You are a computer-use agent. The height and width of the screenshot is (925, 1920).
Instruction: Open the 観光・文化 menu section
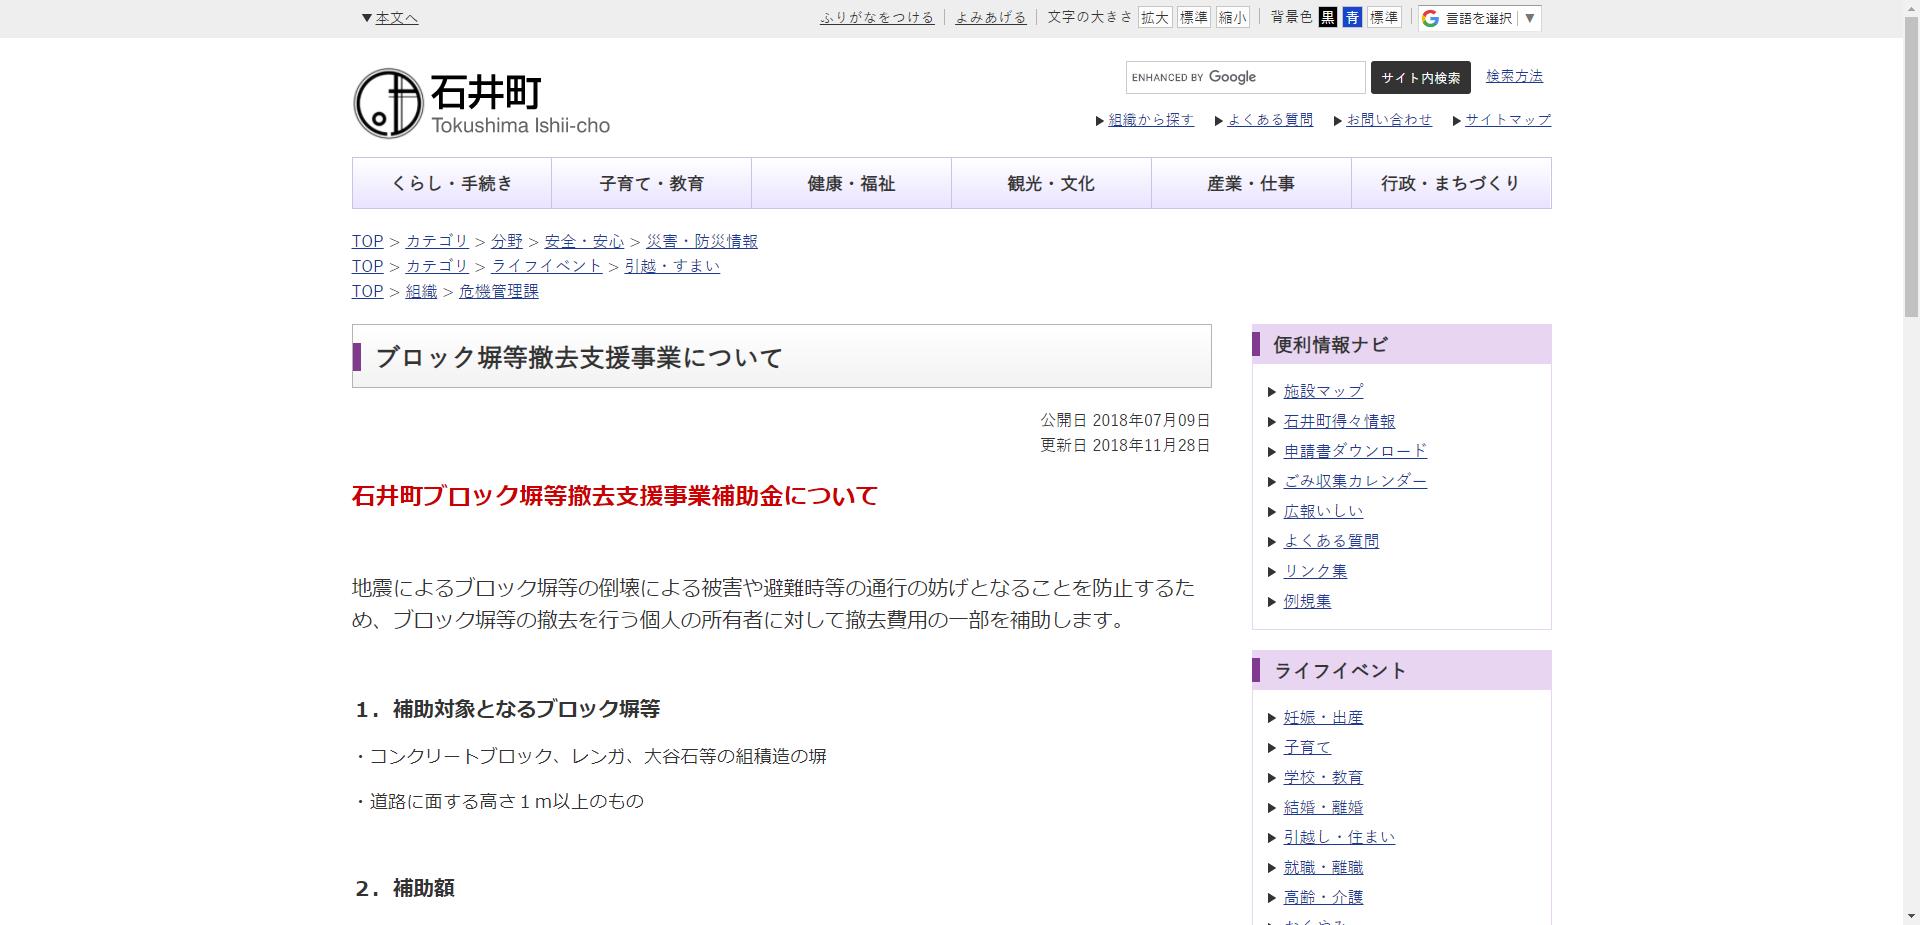tap(1050, 183)
